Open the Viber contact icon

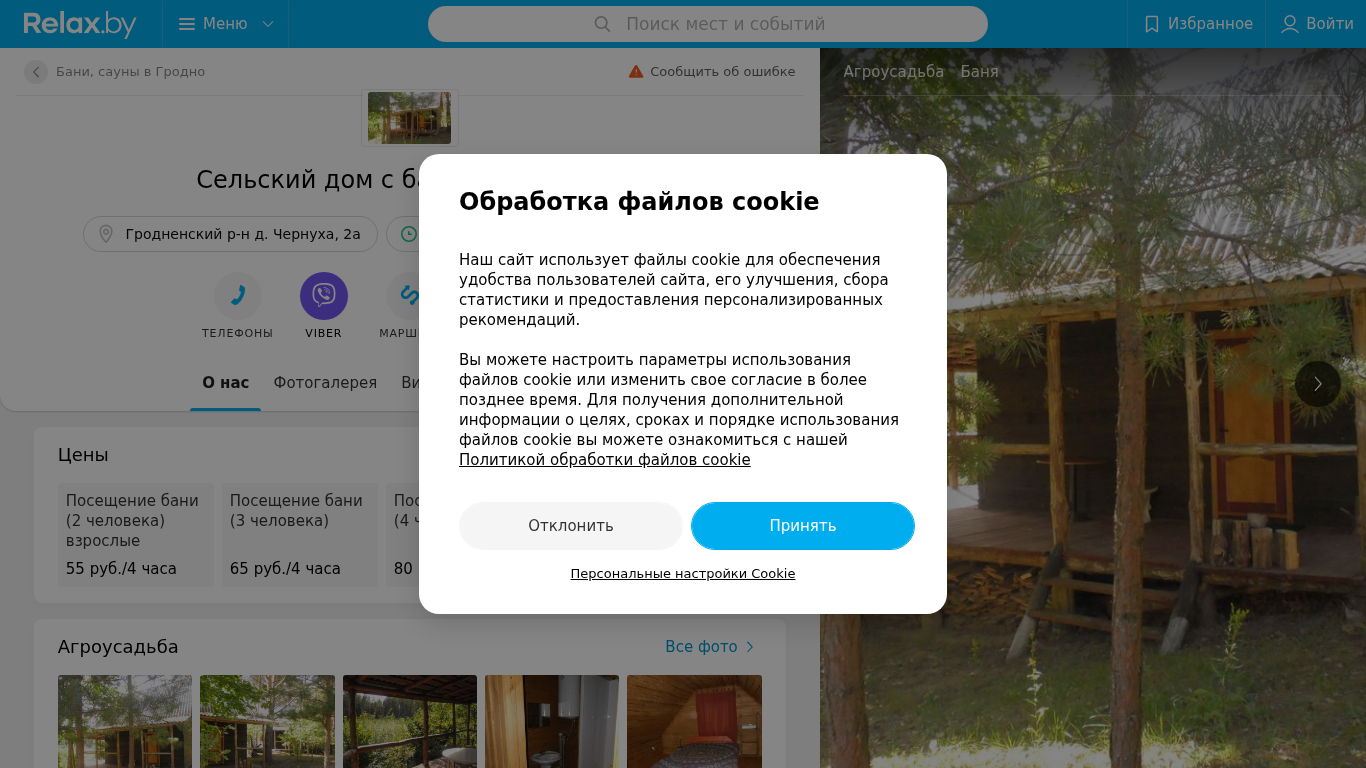[x=324, y=296]
